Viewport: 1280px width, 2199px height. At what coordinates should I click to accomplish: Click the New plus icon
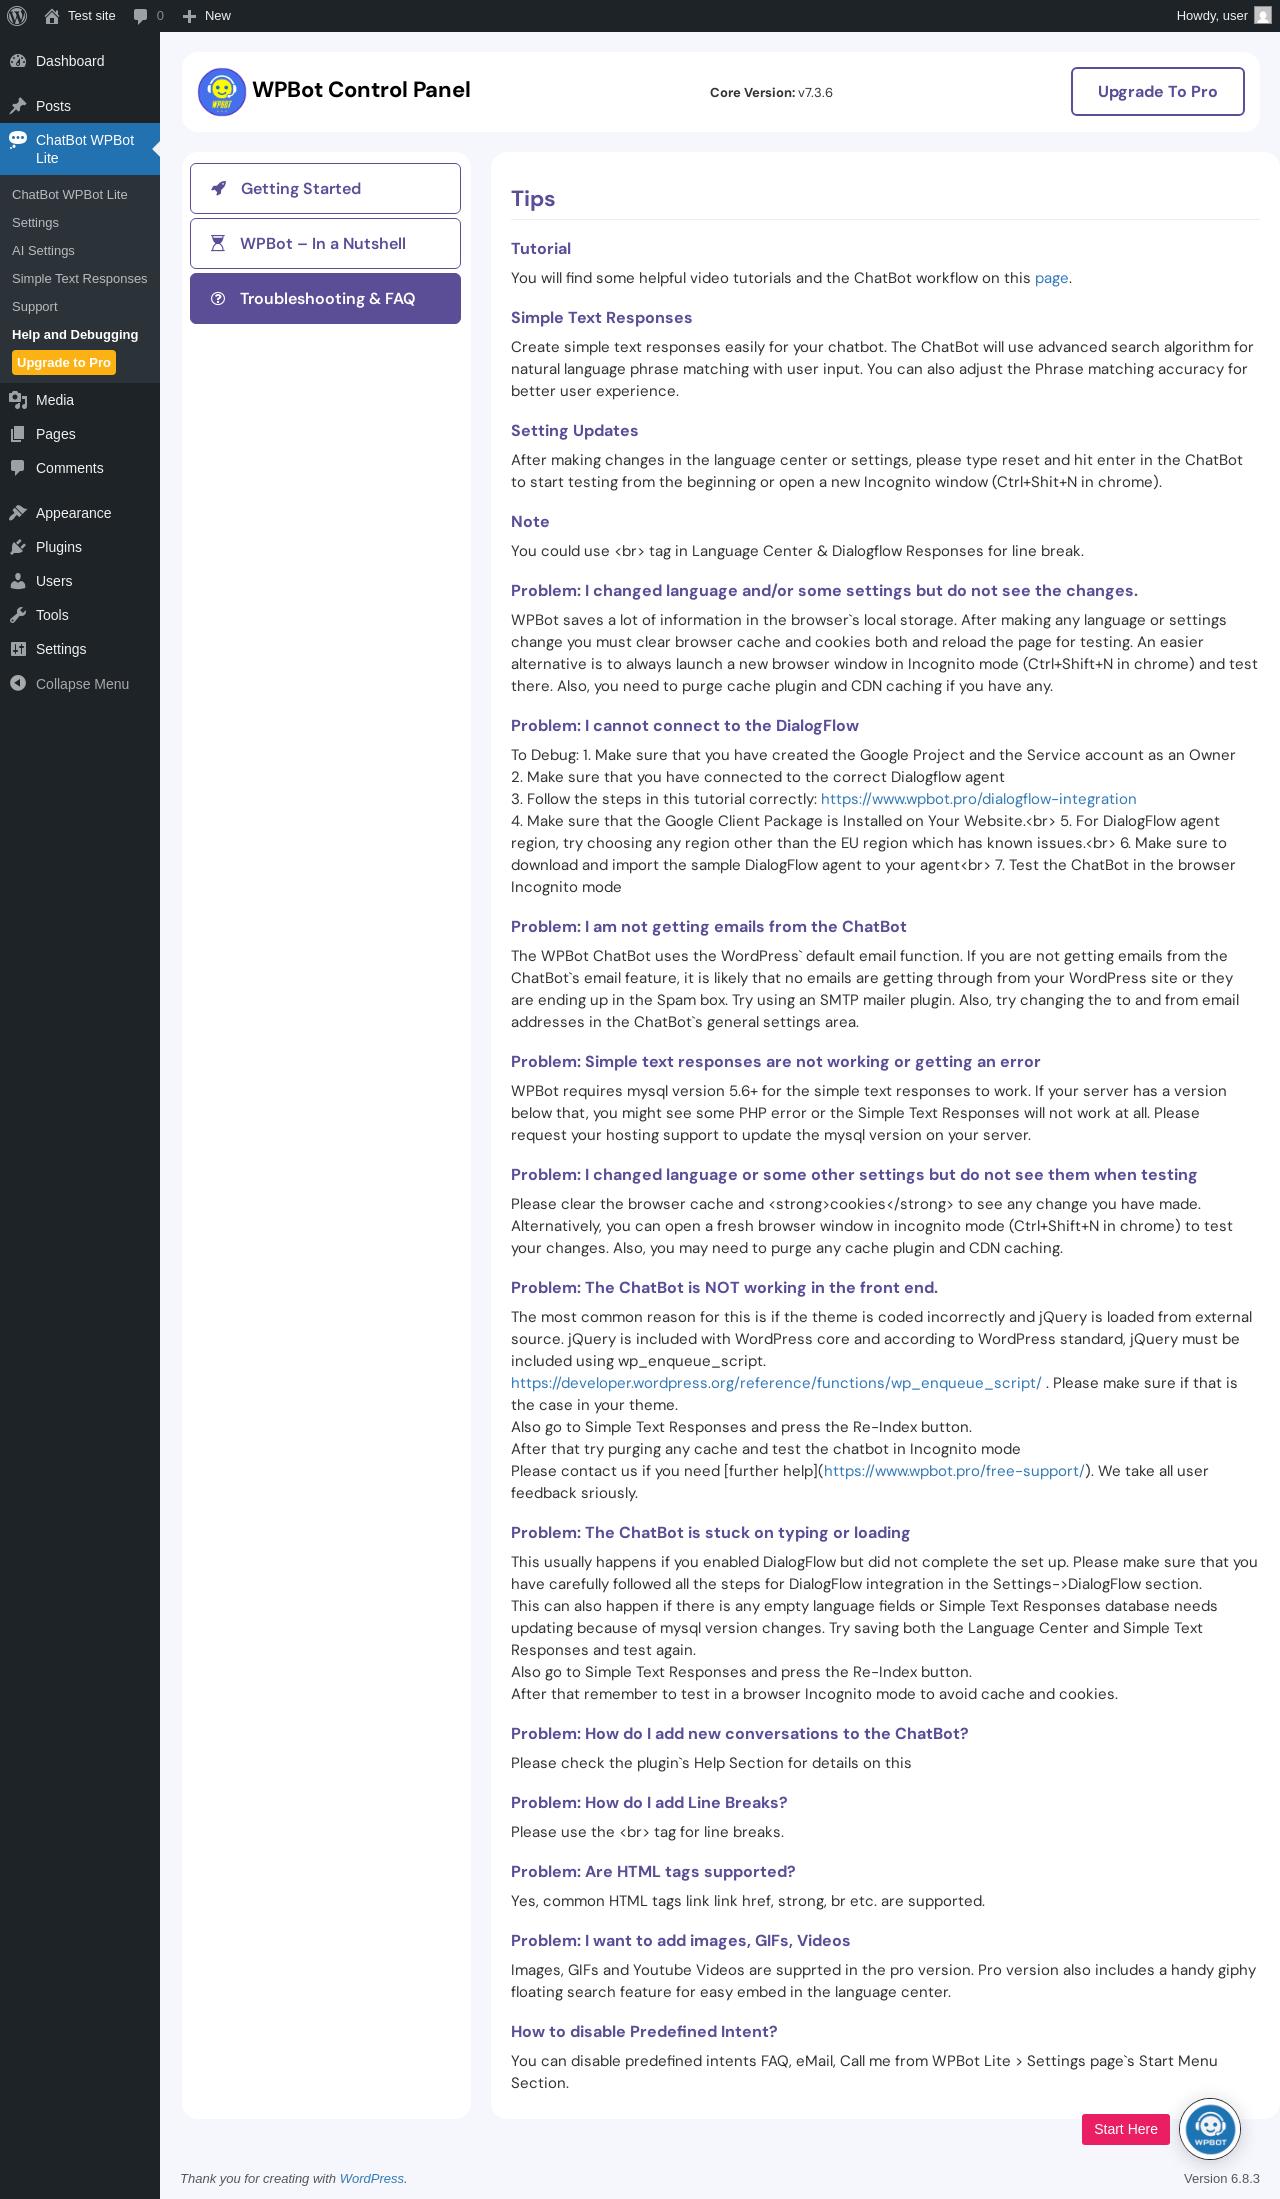pos(189,16)
